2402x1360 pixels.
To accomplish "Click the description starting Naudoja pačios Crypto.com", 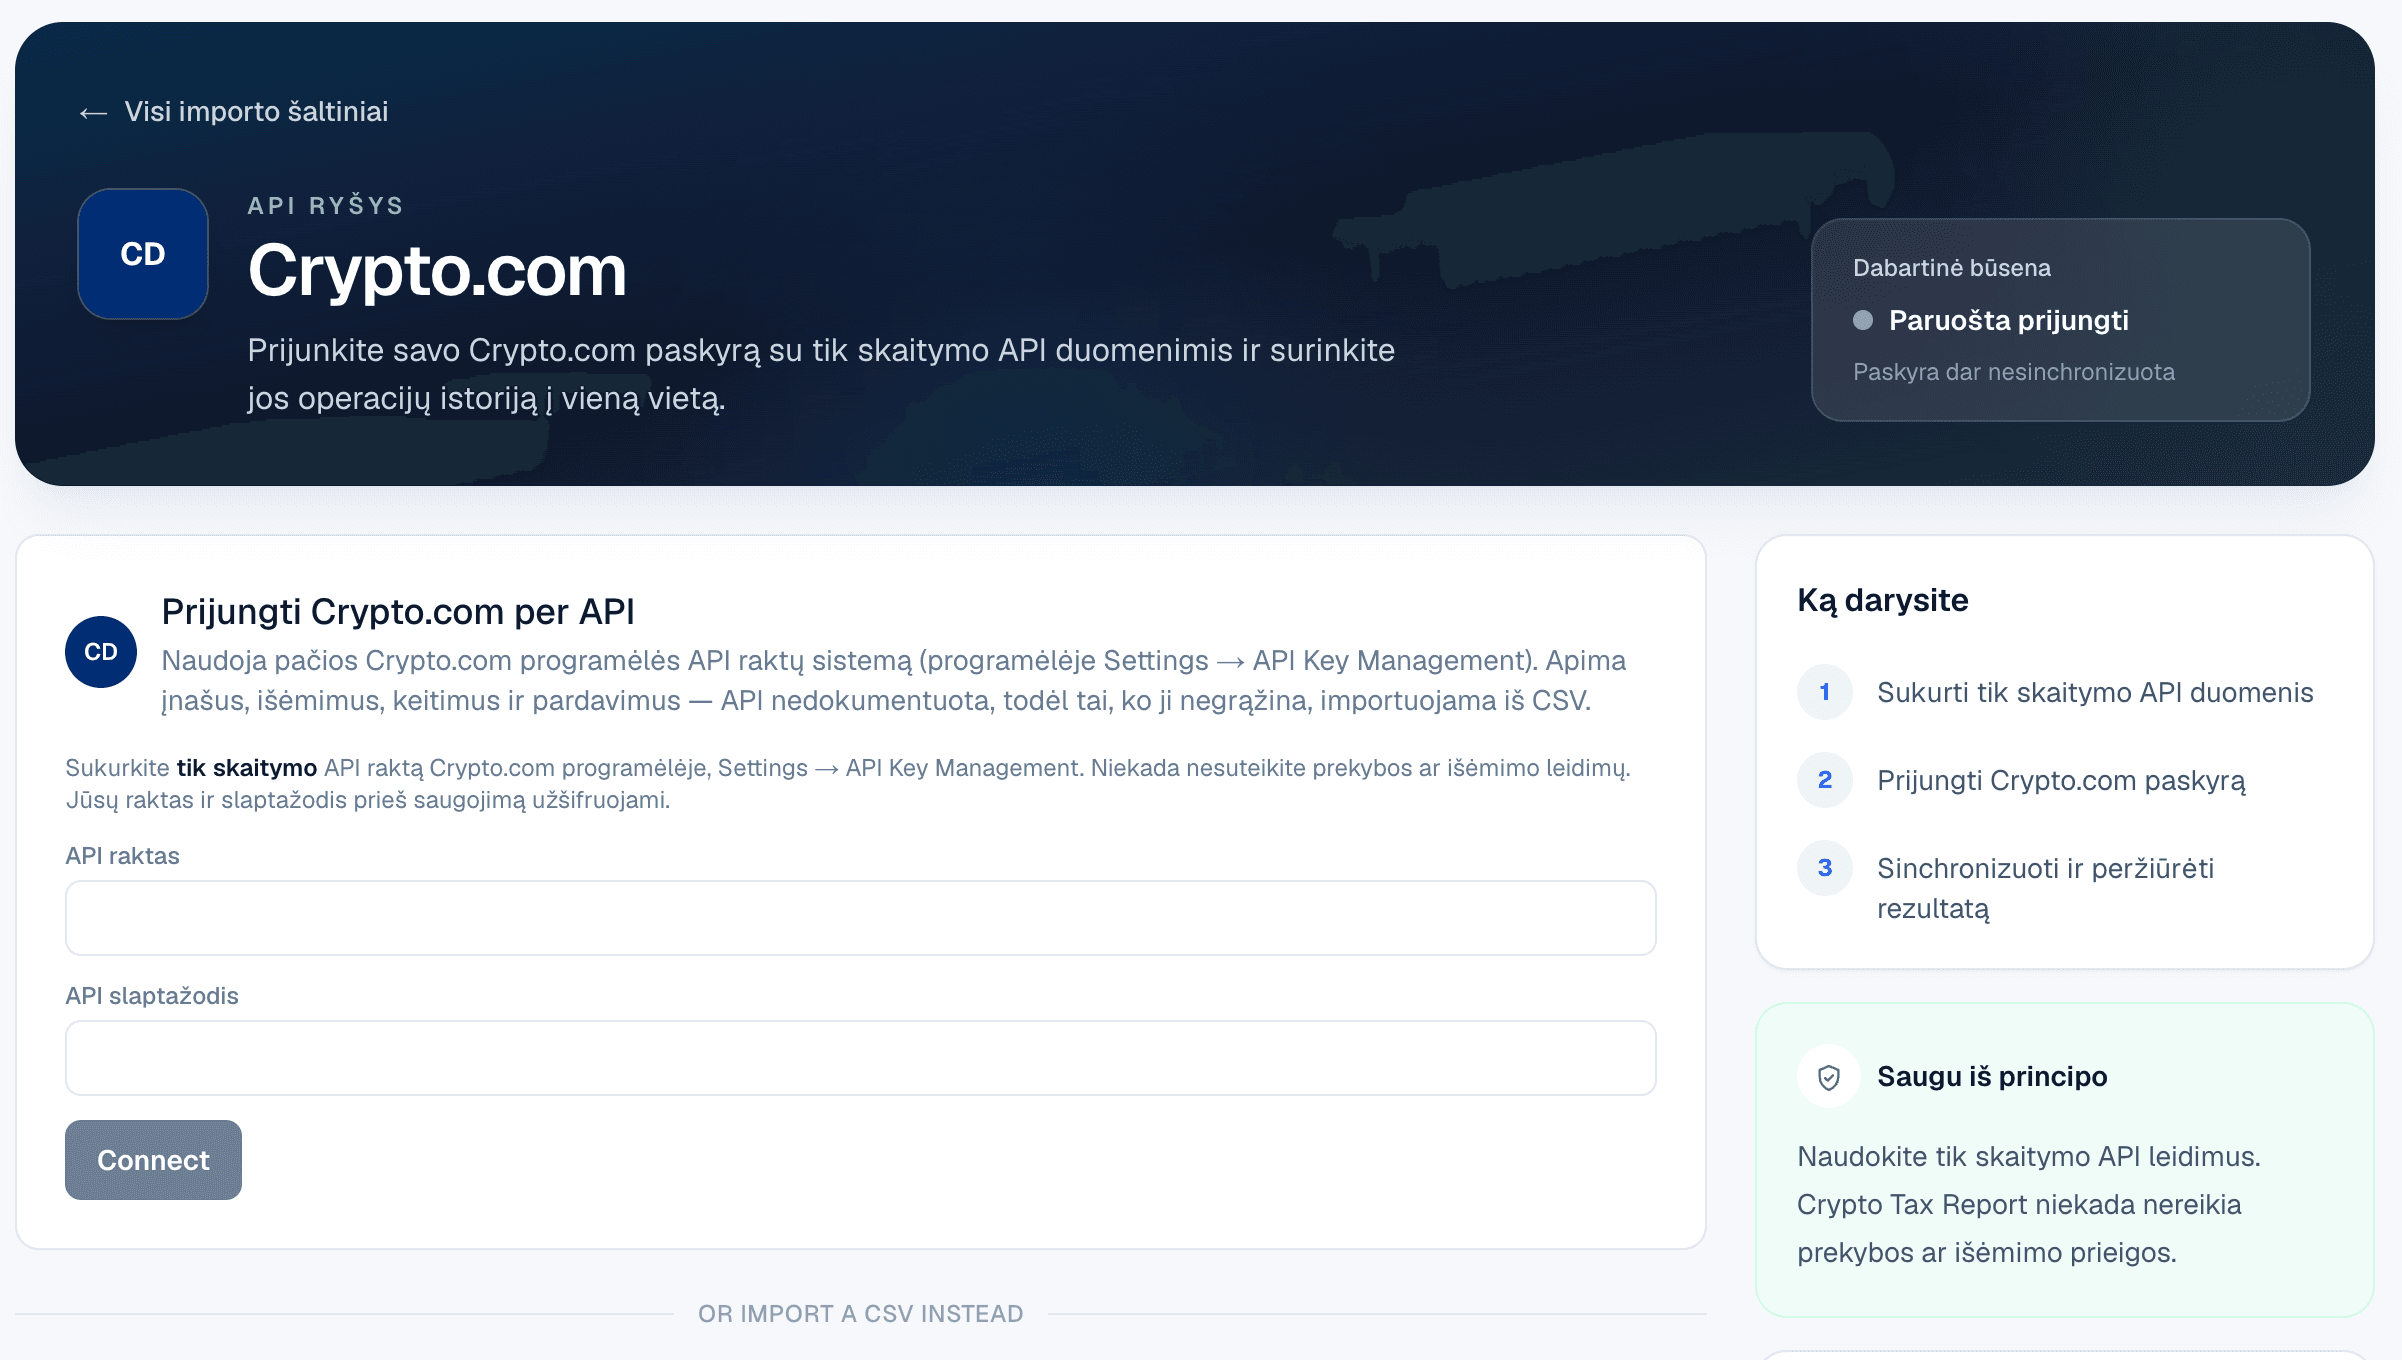I will 894,680.
